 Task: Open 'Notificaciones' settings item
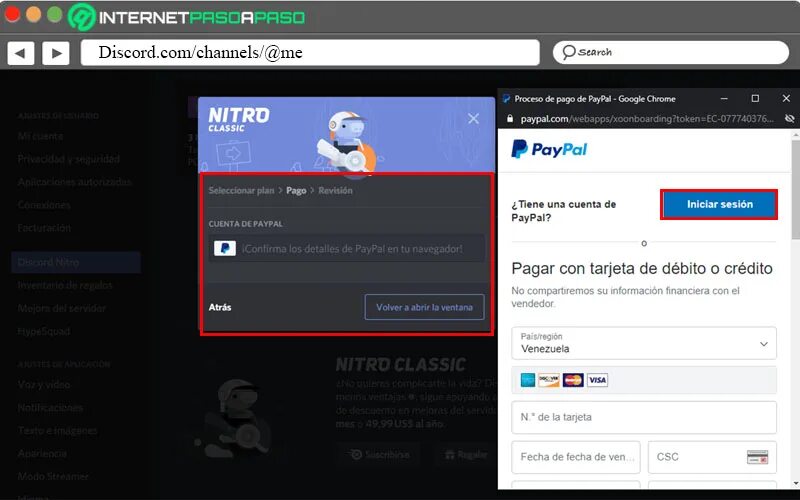click(50, 408)
